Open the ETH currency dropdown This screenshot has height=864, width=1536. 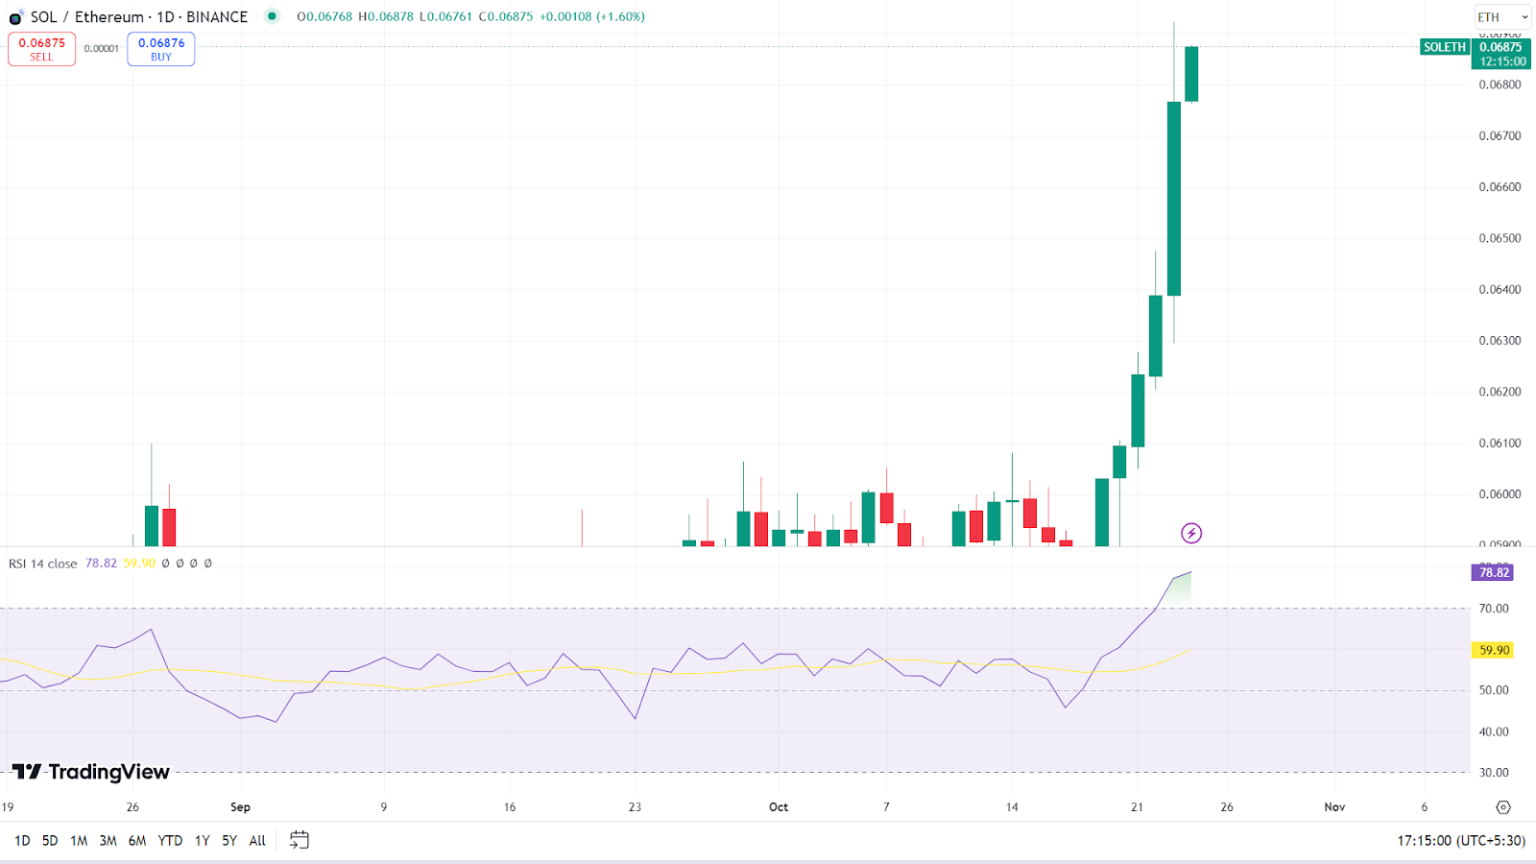pyautogui.click(x=1502, y=17)
